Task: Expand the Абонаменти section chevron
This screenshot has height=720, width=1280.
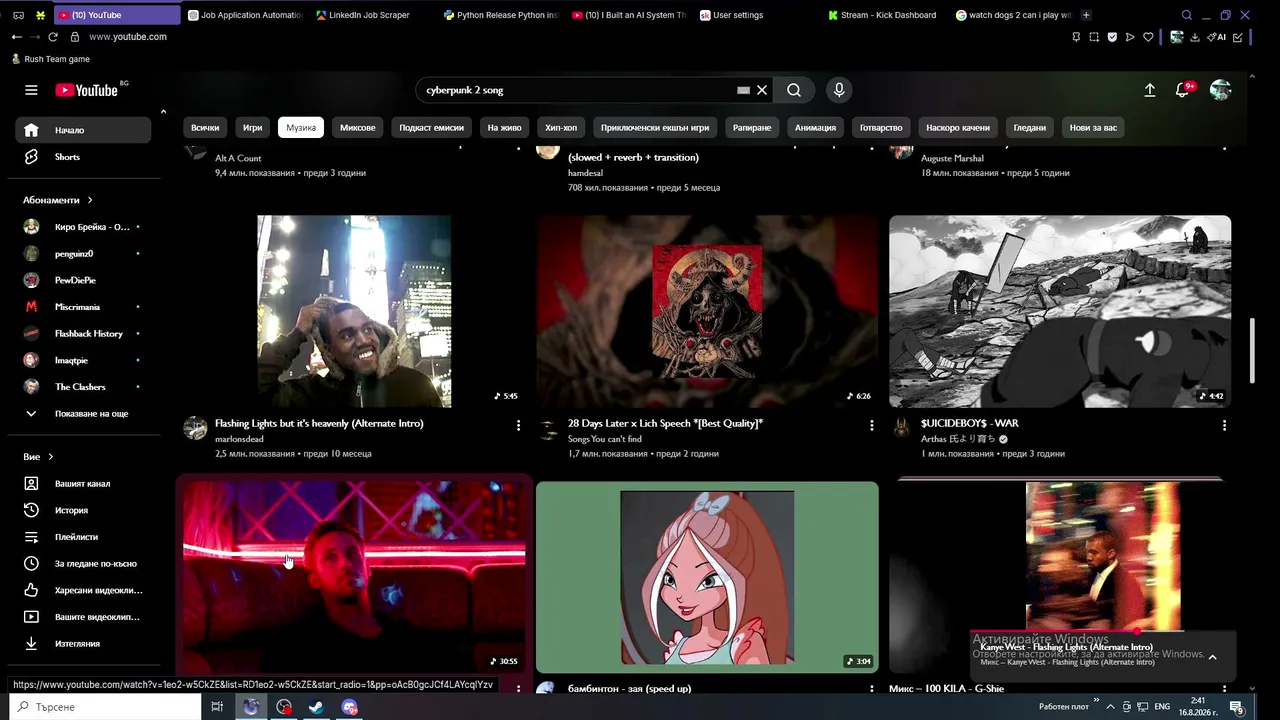Action: [x=90, y=200]
